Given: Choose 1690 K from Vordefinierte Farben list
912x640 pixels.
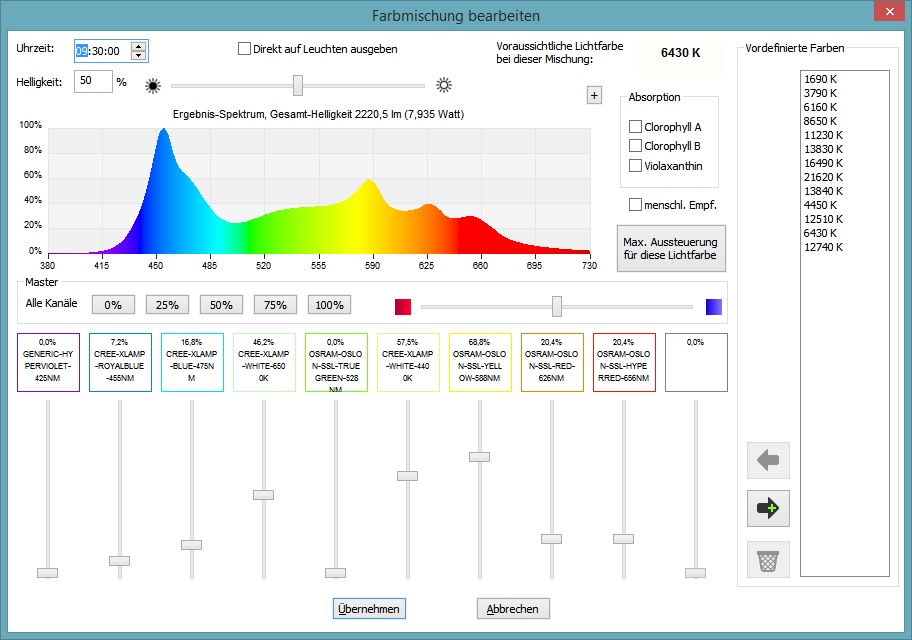Looking at the screenshot, I should click(820, 79).
